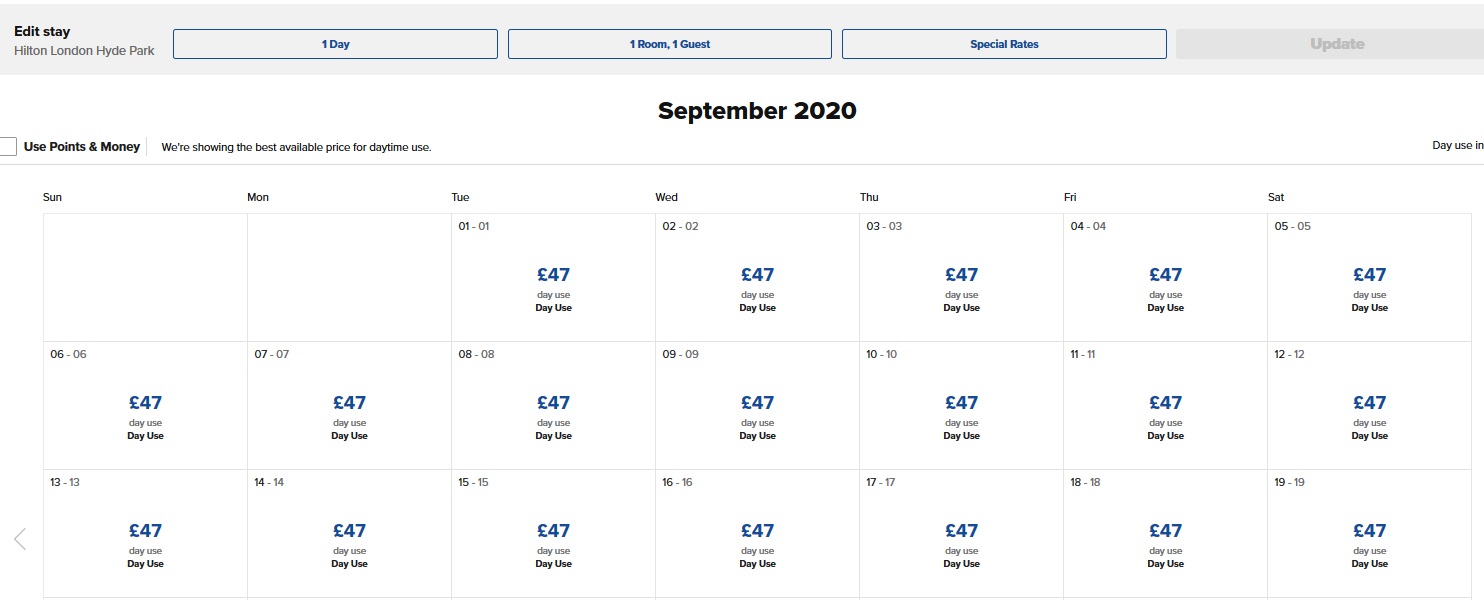Viewport: 1484px width, 600px height.
Task: Select the 16 September day cell
Action: (757, 532)
